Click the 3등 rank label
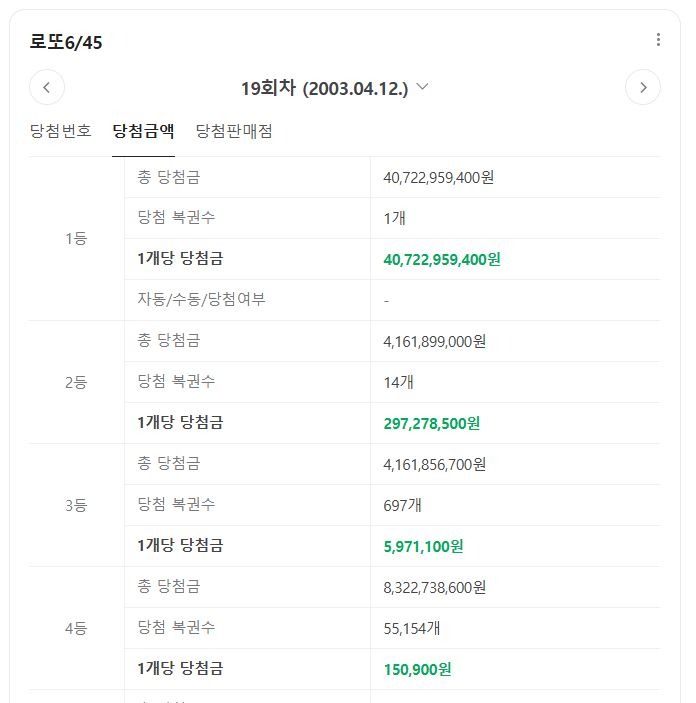The image size is (696, 703). (x=76, y=505)
